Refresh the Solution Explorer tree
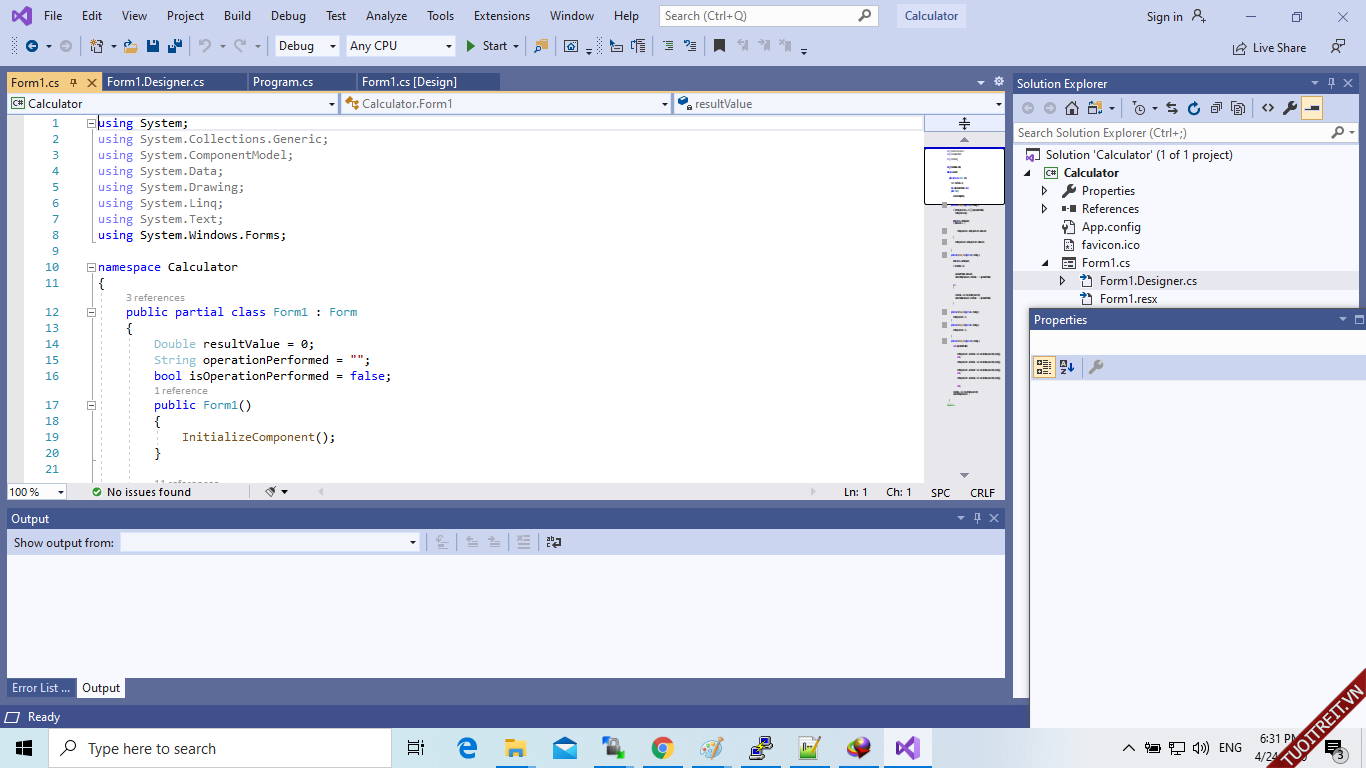This screenshot has width=1366, height=768. click(x=1195, y=108)
